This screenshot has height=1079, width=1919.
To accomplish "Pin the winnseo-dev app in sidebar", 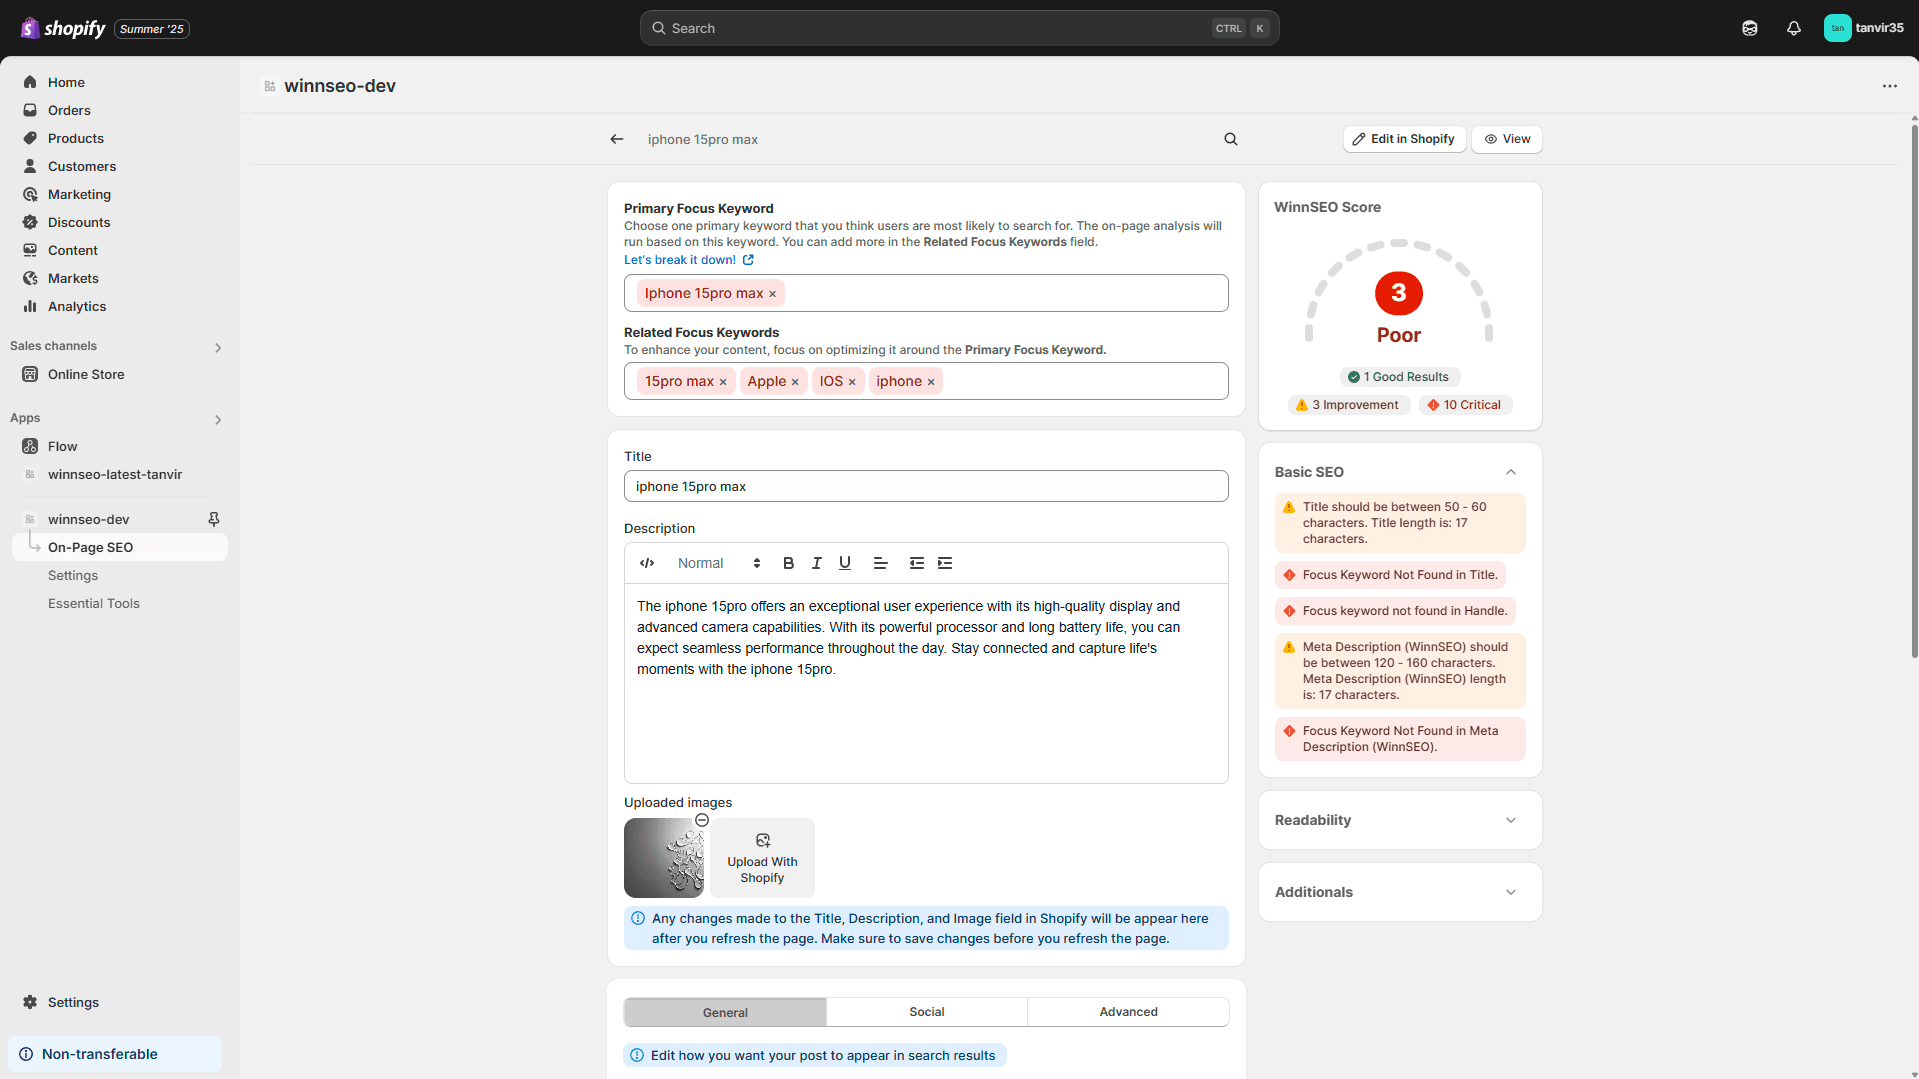I will [213, 519].
